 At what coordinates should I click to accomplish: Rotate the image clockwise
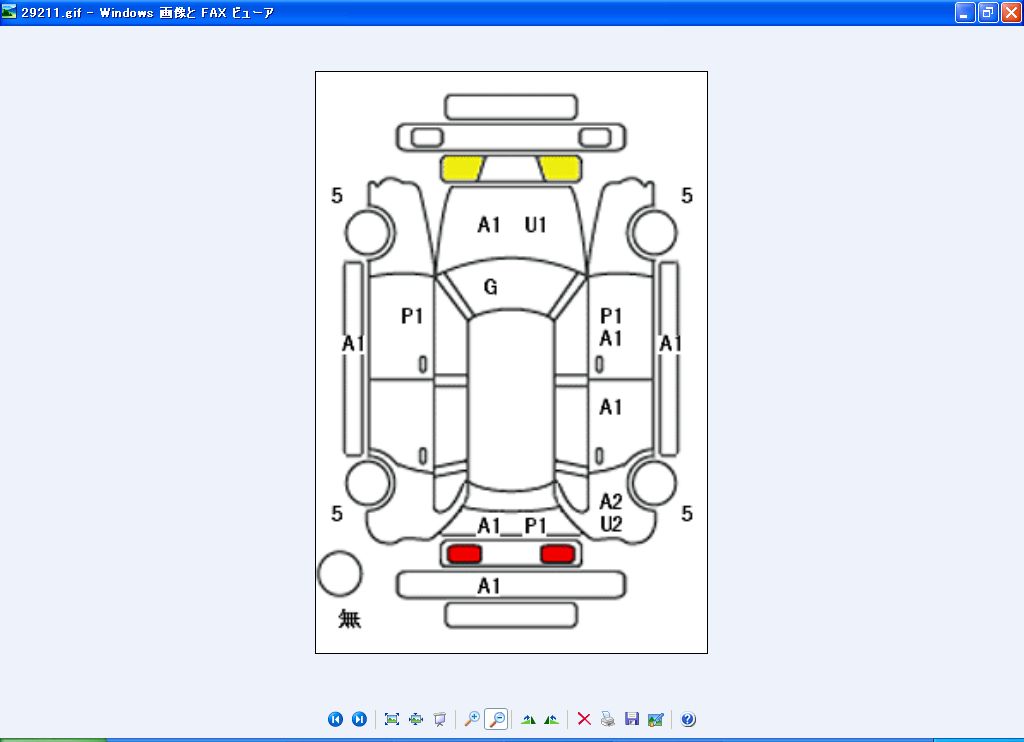click(x=528, y=719)
